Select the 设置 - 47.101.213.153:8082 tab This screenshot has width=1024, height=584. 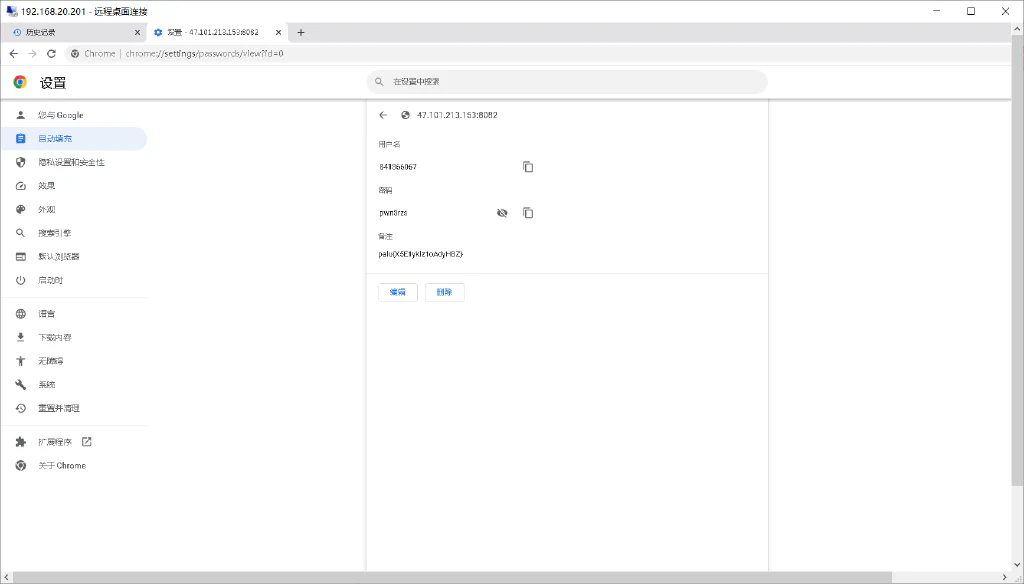[x=212, y=32]
